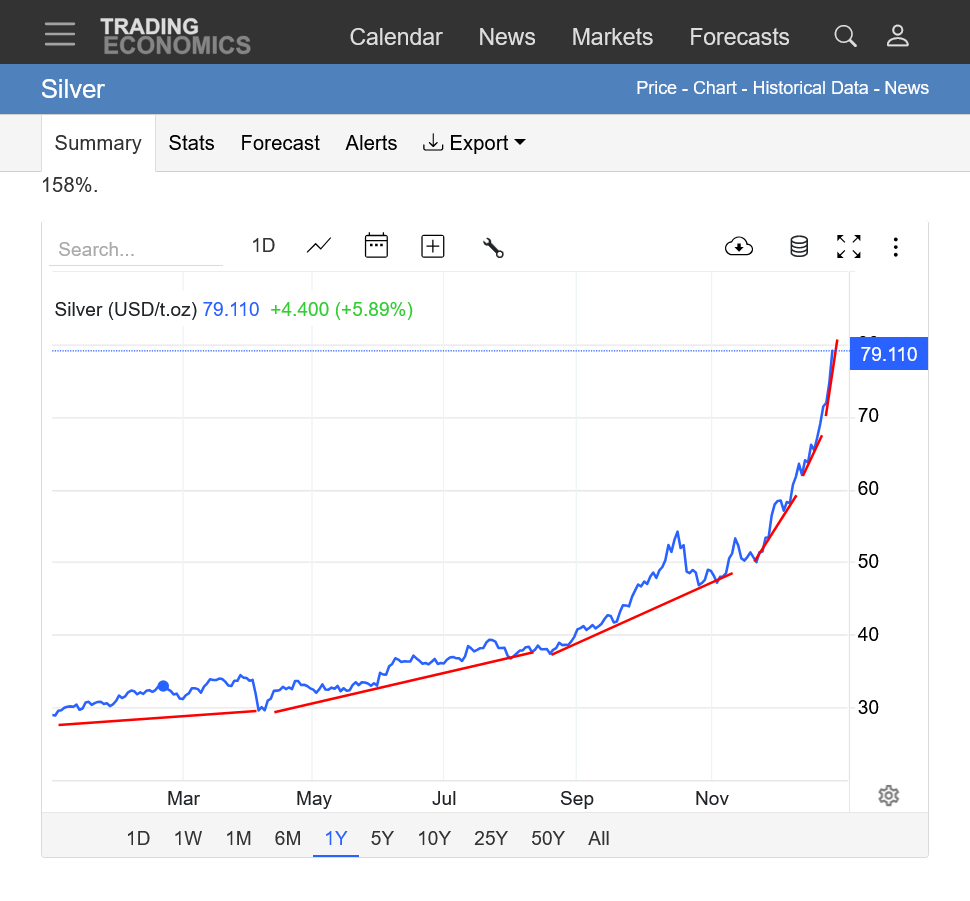The image size is (970, 901).
Task: Open the user account profile icon
Action: click(897, 37)
